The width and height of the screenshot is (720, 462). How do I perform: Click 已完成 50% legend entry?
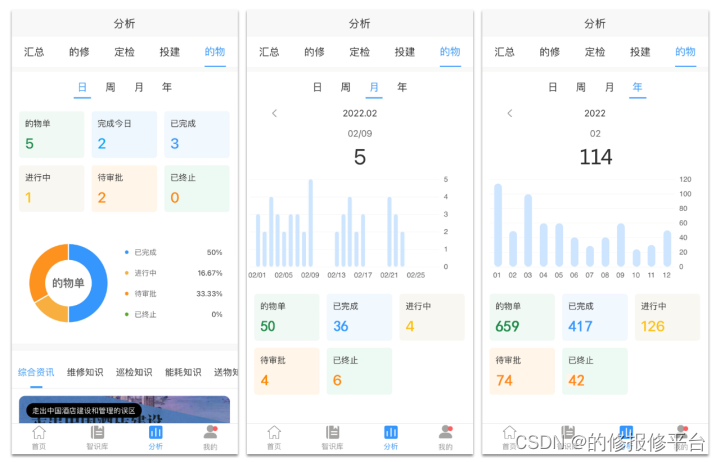[174, 253]
